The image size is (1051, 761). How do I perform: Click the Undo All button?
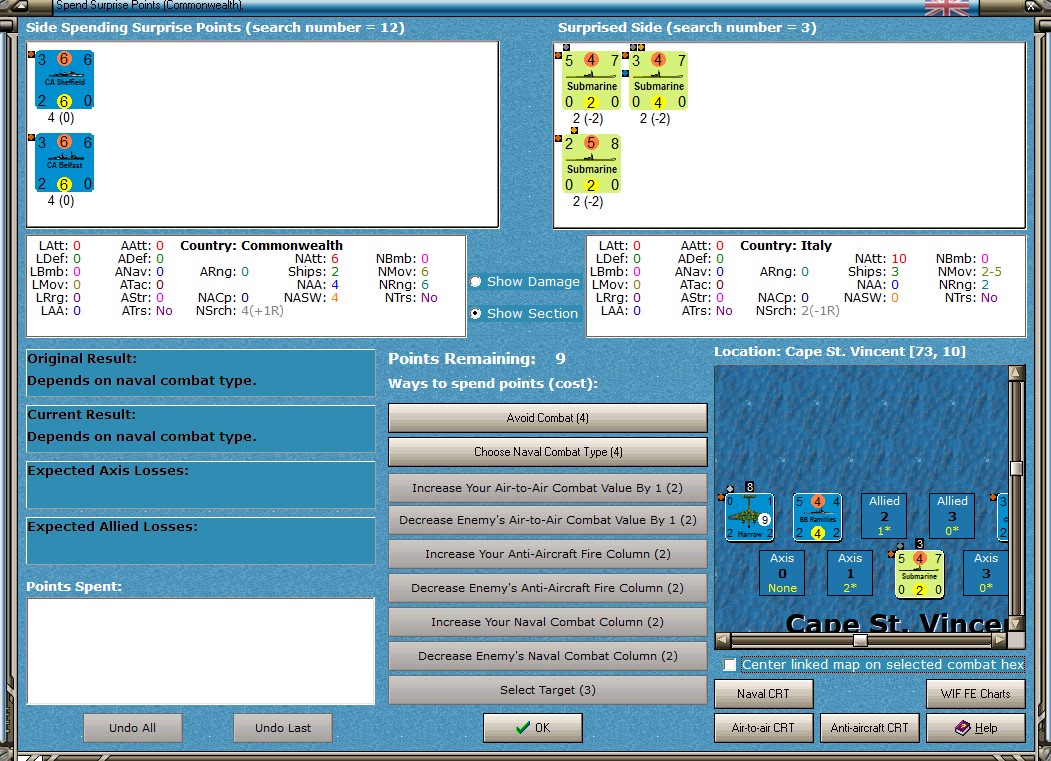click(133, 728)
